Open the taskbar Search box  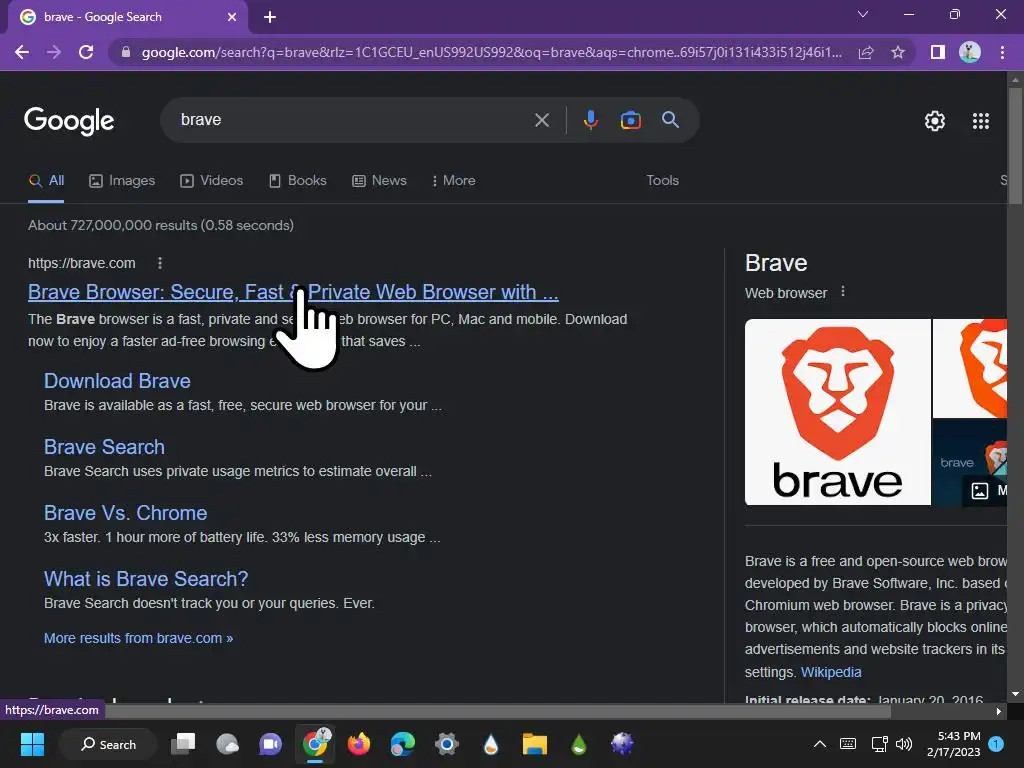108,744
